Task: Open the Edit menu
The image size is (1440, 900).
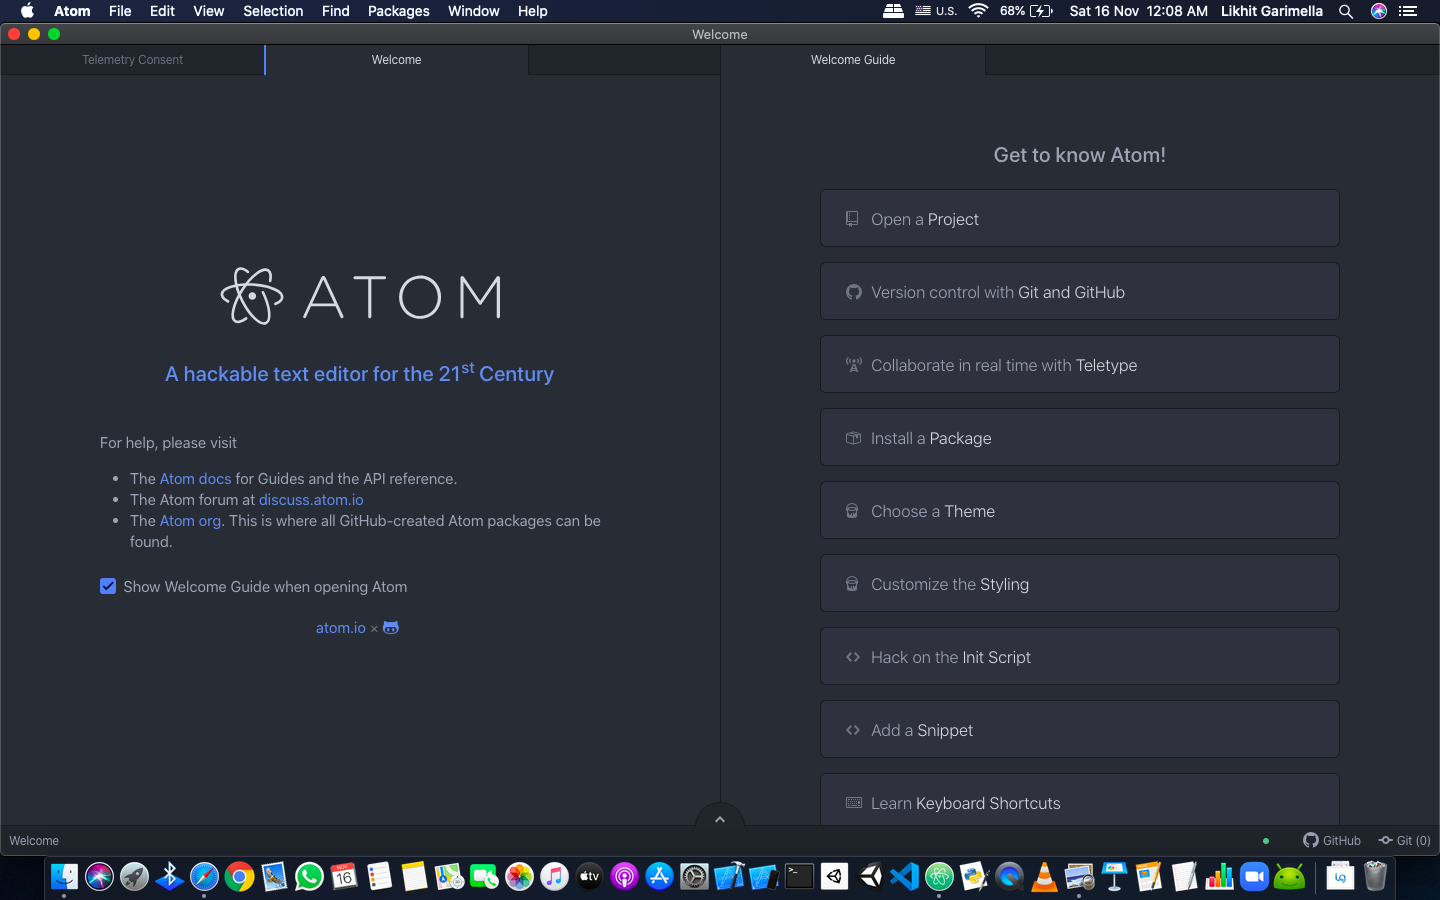Action: [x=162, y=11]
